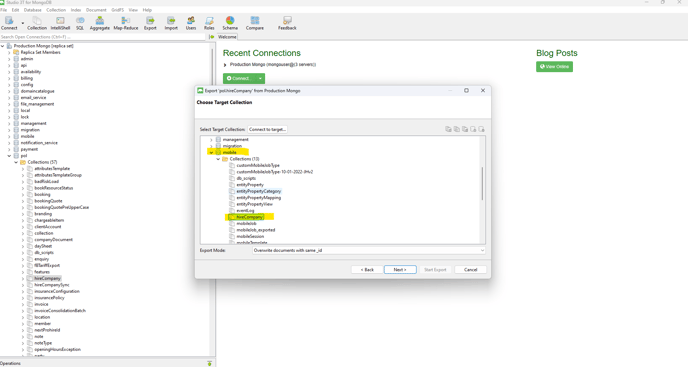The width and height of the screenshot is (688, 367).
Task: Select Replica Set Members node
Action: (x=40, y=52)
